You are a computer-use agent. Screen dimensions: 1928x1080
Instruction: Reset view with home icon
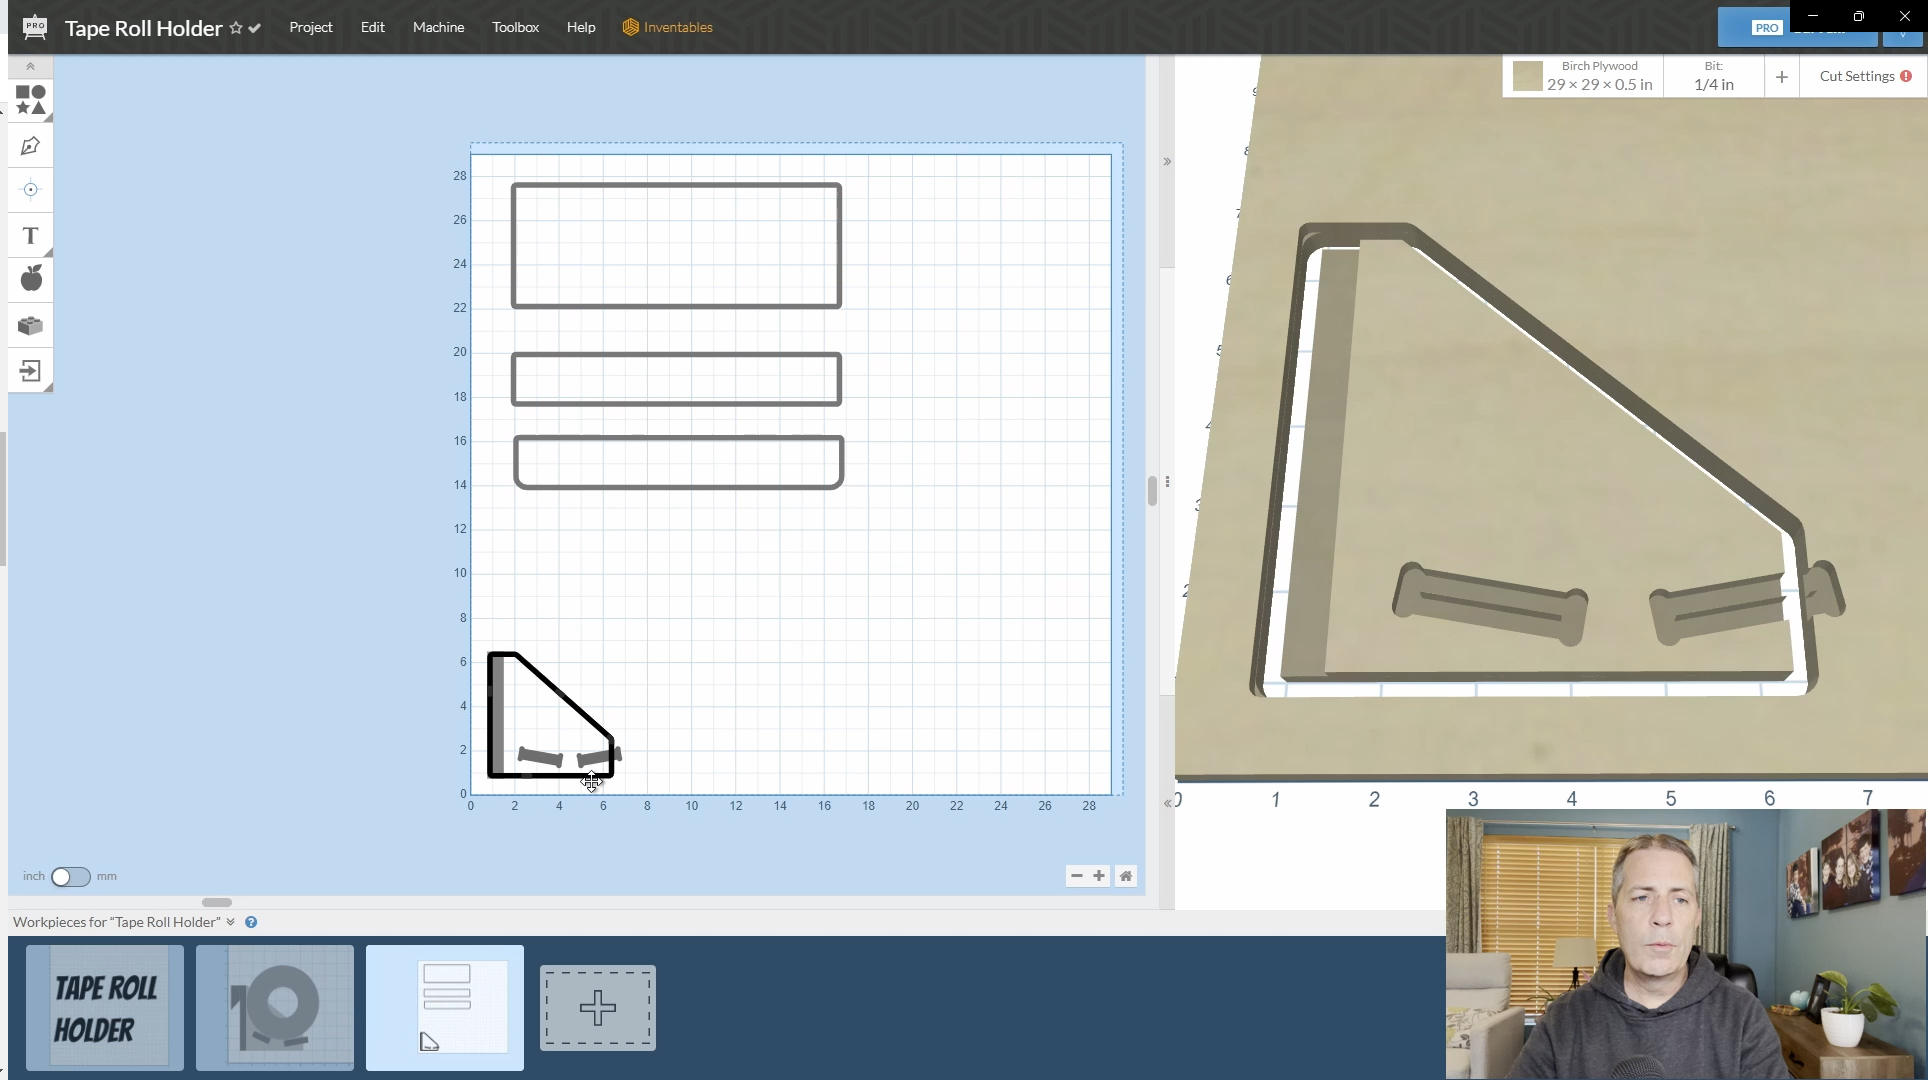click(x=1126, y=876)
